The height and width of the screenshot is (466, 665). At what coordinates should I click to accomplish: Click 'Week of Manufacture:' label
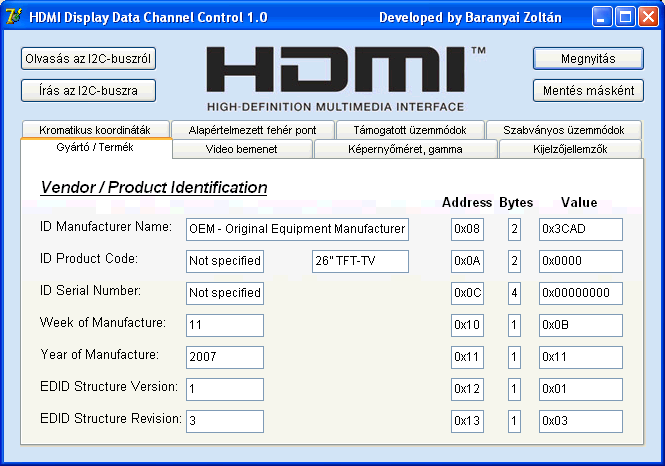pos(103,323)
